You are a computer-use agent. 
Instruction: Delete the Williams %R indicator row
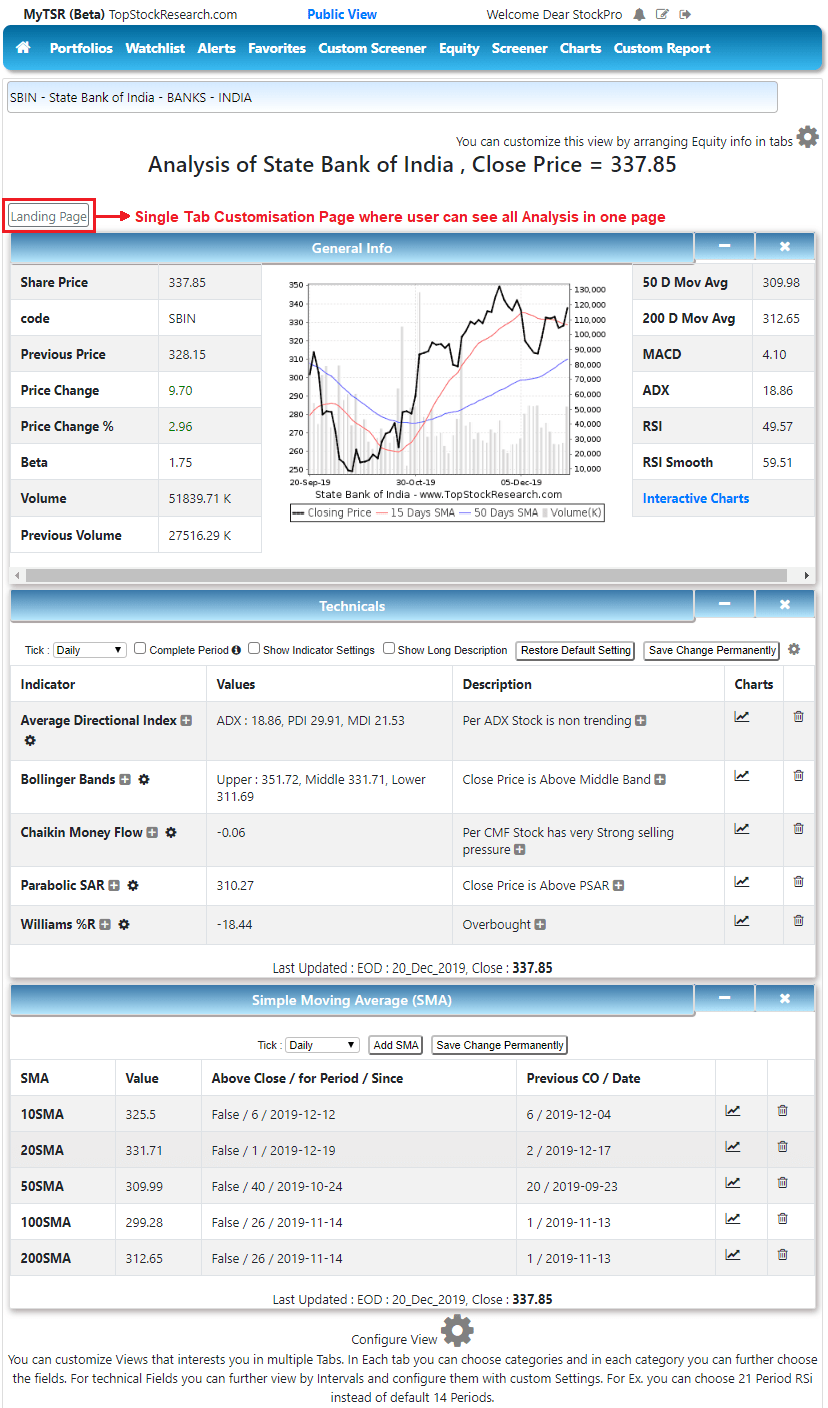pyautogui.click(x=797, y=924)
